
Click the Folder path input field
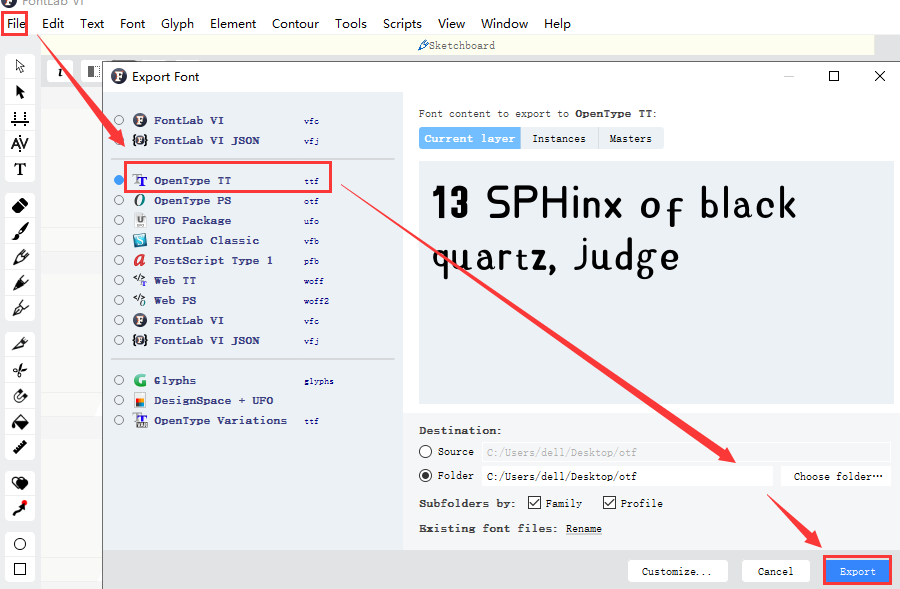tap(627, 476)
